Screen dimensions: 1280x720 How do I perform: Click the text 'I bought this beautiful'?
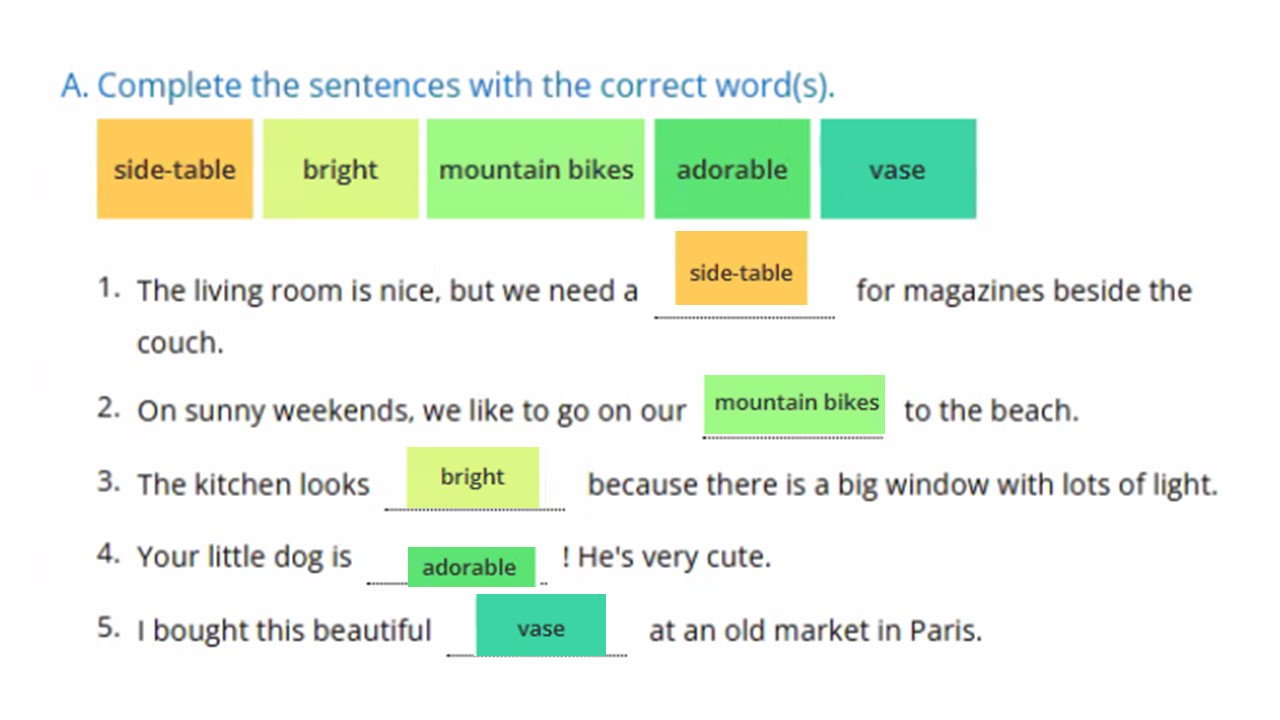pyautogui.click(x=284, y=631)
